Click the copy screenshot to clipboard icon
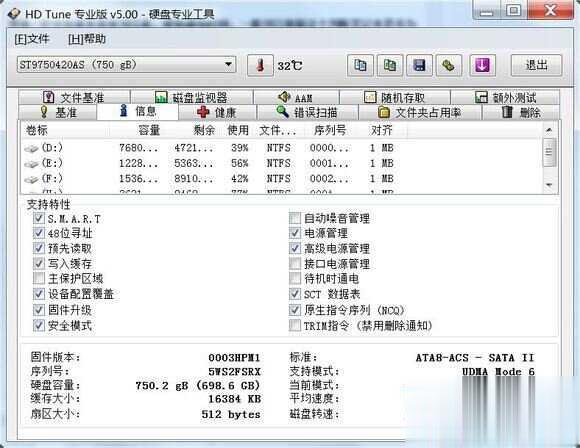This screenshot has height=448, width=580. coord(390,65)
